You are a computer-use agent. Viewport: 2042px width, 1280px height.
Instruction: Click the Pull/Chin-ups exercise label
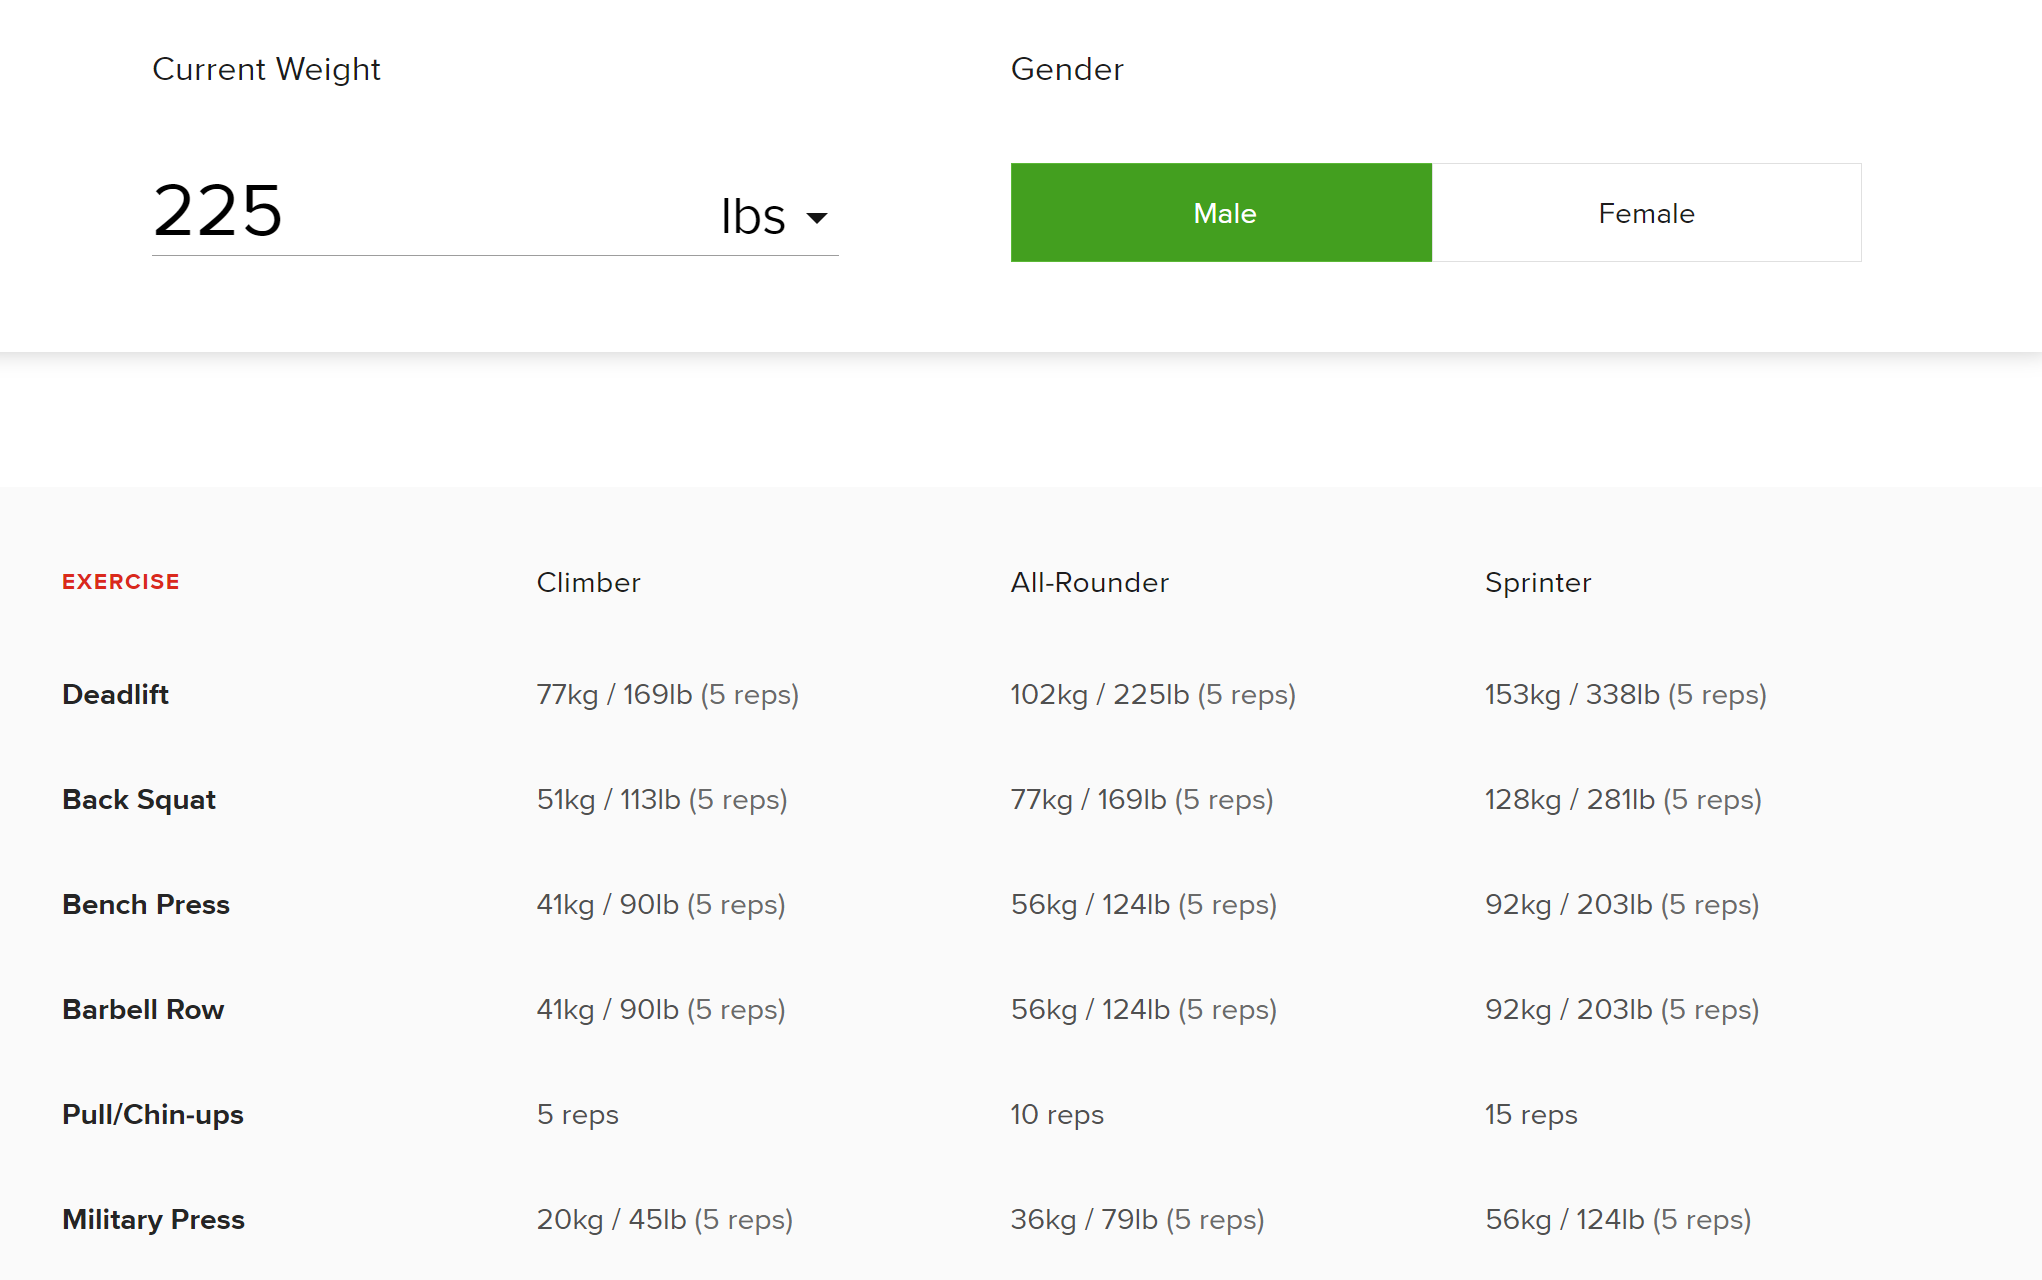point(153,1114)
